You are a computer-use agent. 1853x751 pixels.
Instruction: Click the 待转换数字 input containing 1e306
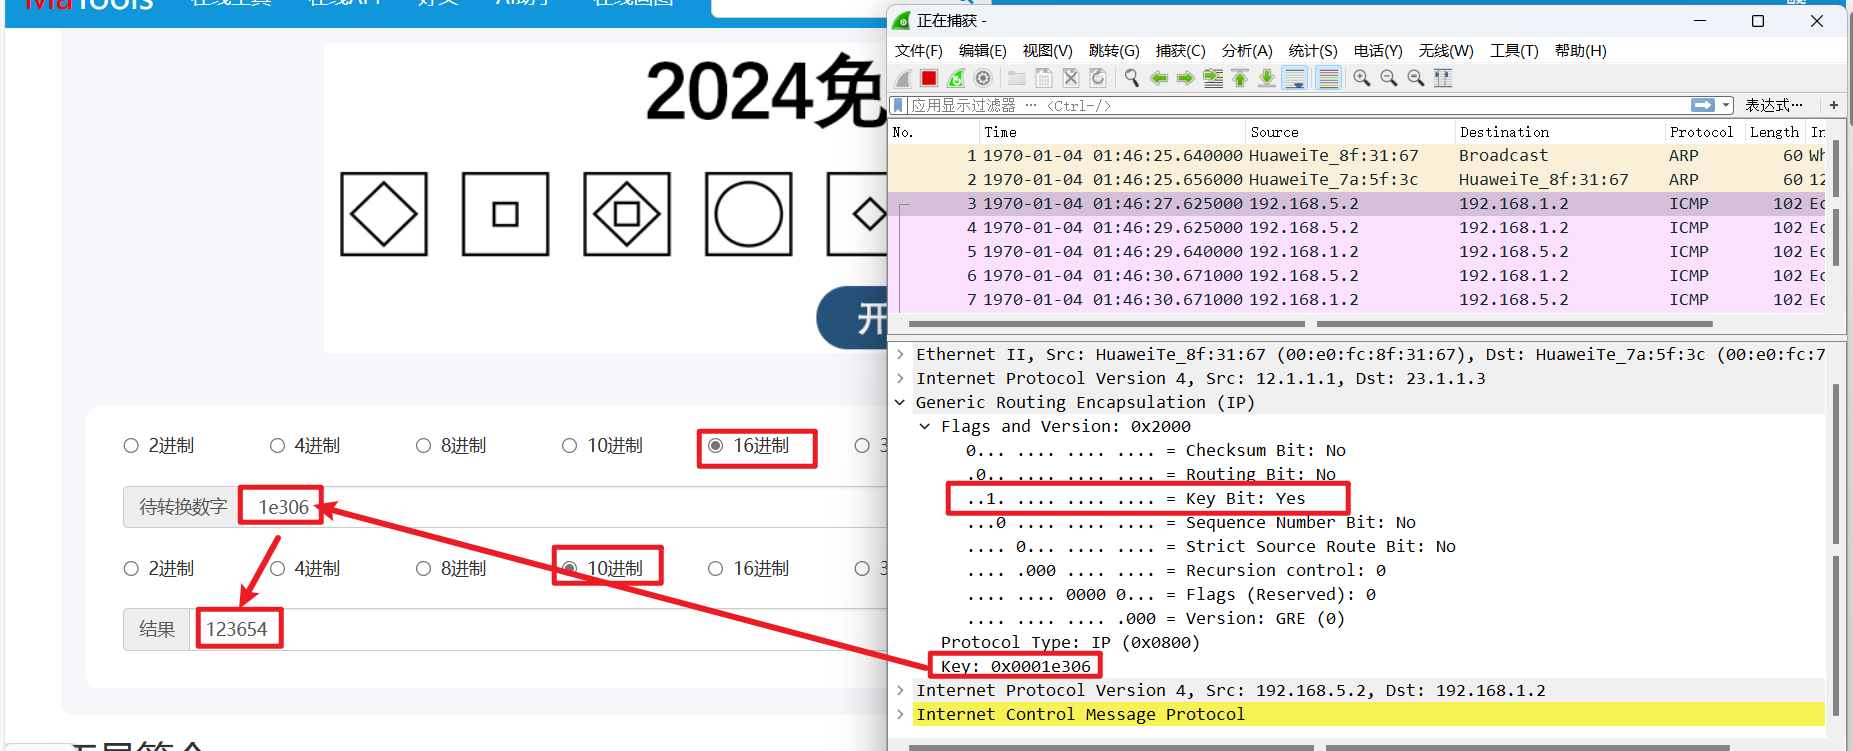[561, 507]
